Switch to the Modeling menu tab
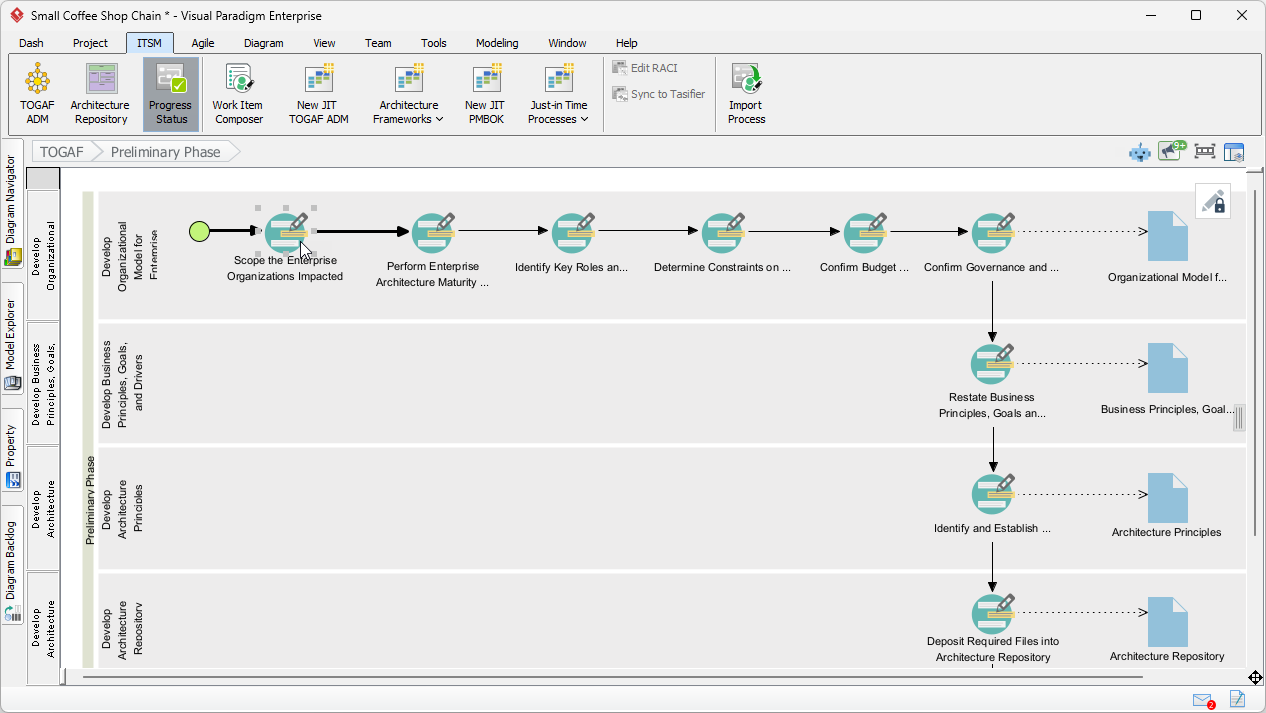 [497, 43]
